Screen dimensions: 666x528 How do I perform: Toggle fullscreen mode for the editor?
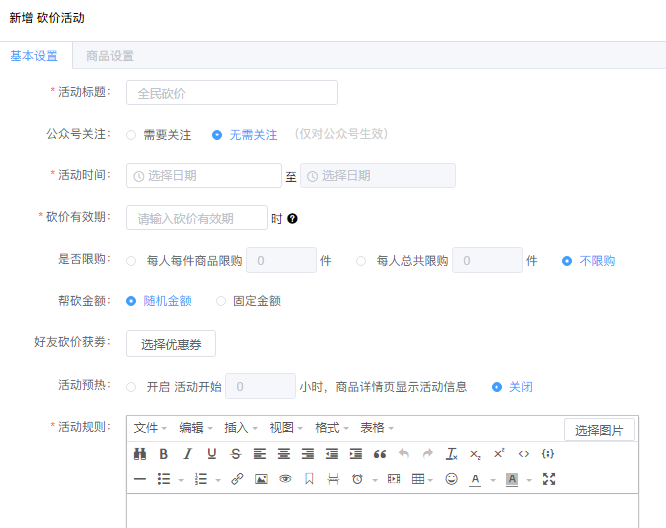(548, 479)
